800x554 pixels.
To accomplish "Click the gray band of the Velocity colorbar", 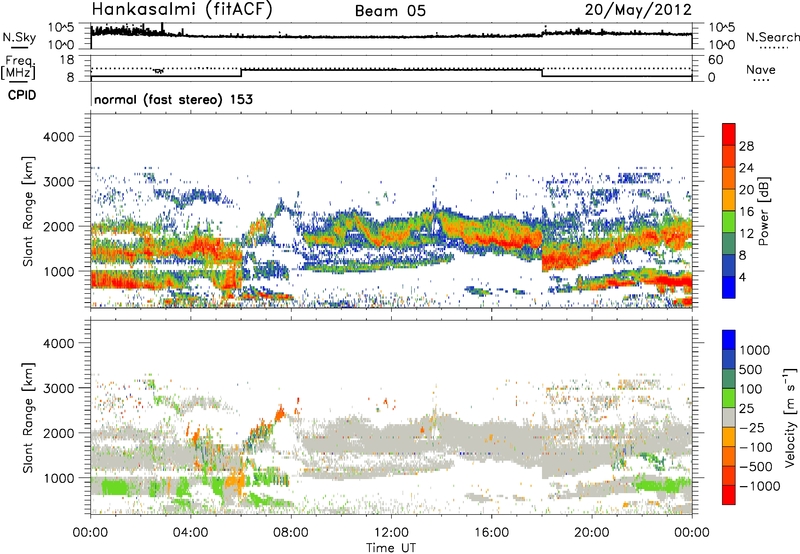I will pos(729,418).
